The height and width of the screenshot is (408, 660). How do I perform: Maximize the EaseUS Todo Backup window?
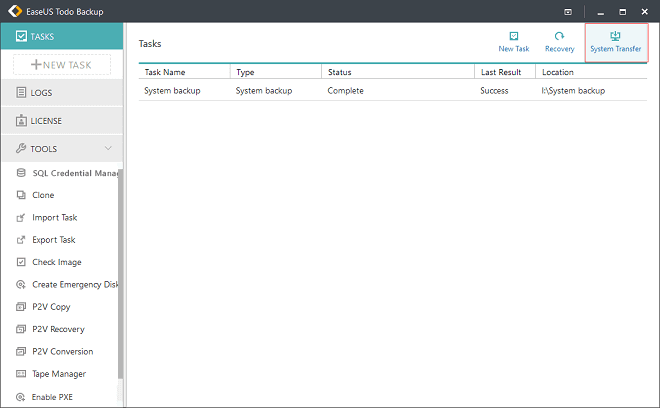(623, 12)
